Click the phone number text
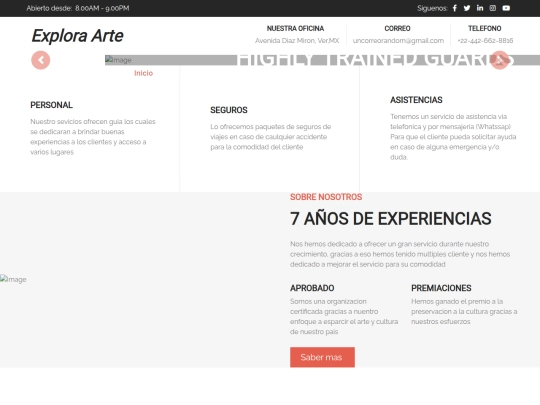The height and width of the screenshot is (405, 540). 485,41
